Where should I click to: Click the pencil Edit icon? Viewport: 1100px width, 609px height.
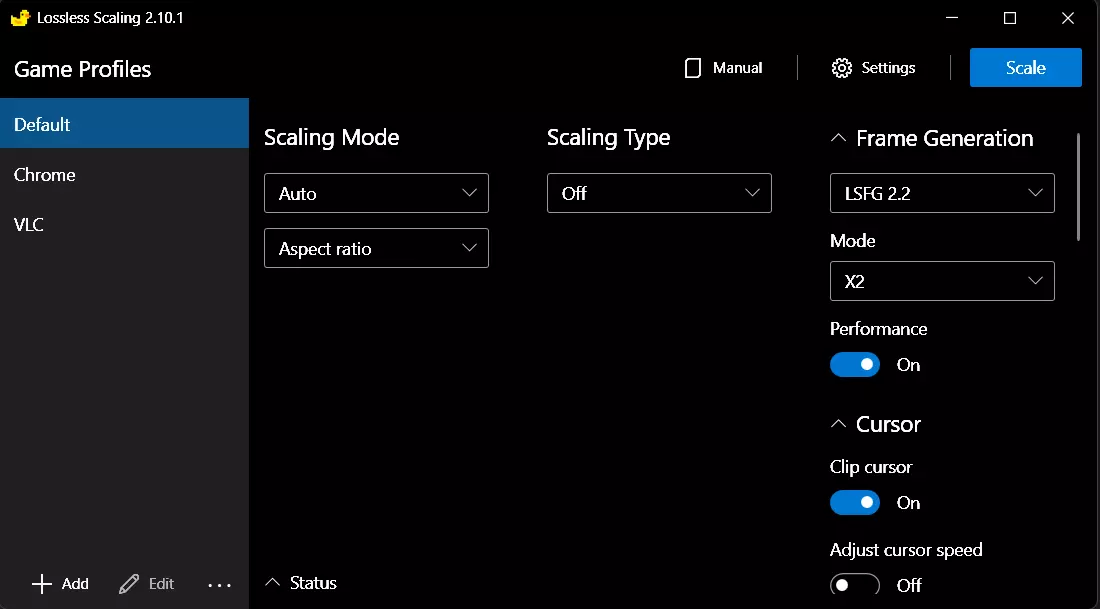129,584
